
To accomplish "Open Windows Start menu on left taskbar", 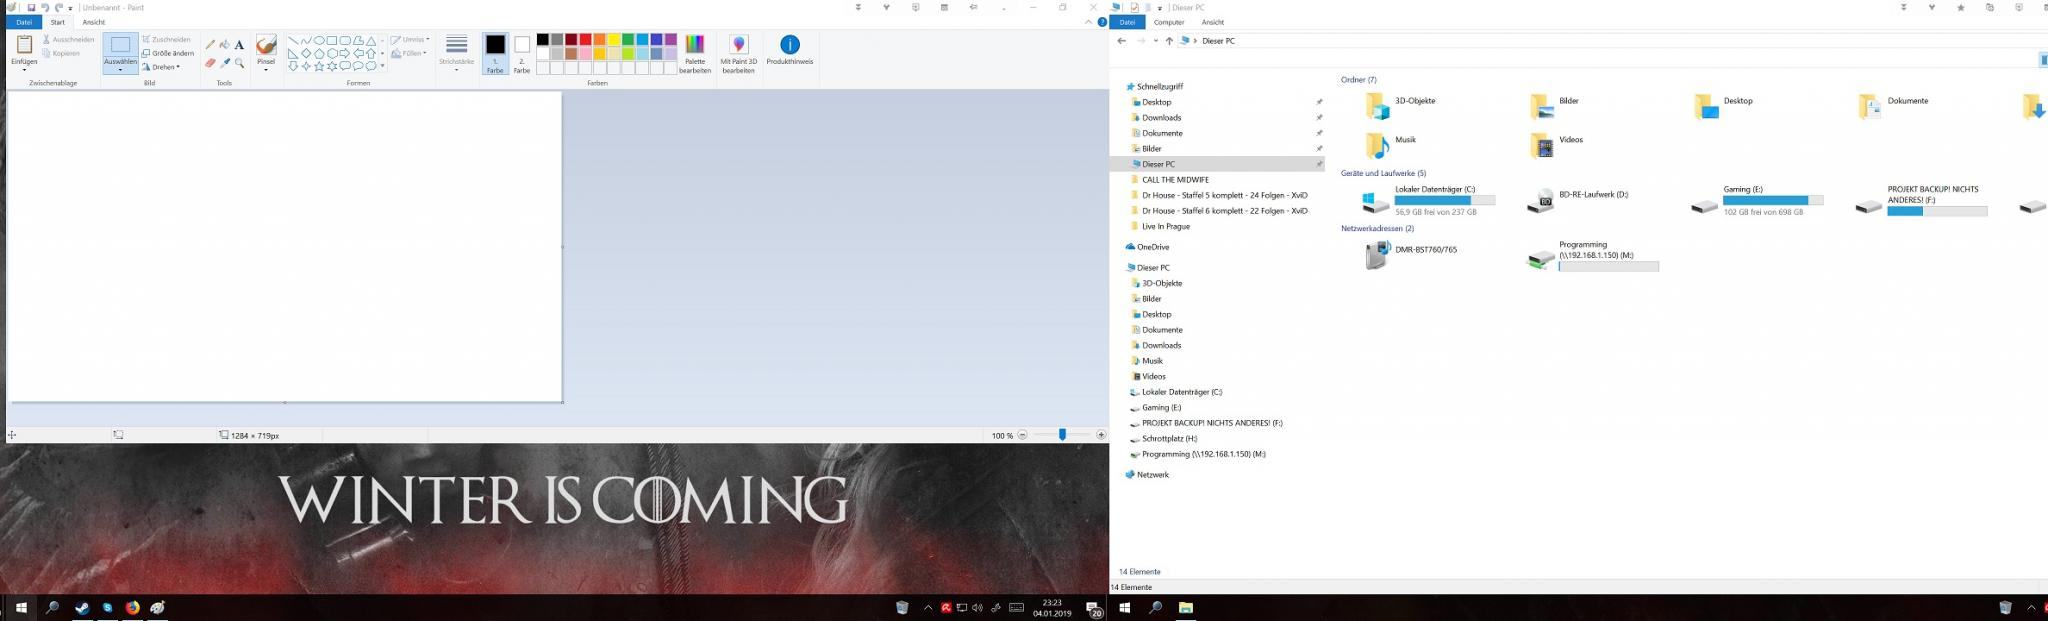I will click(20, 607).
